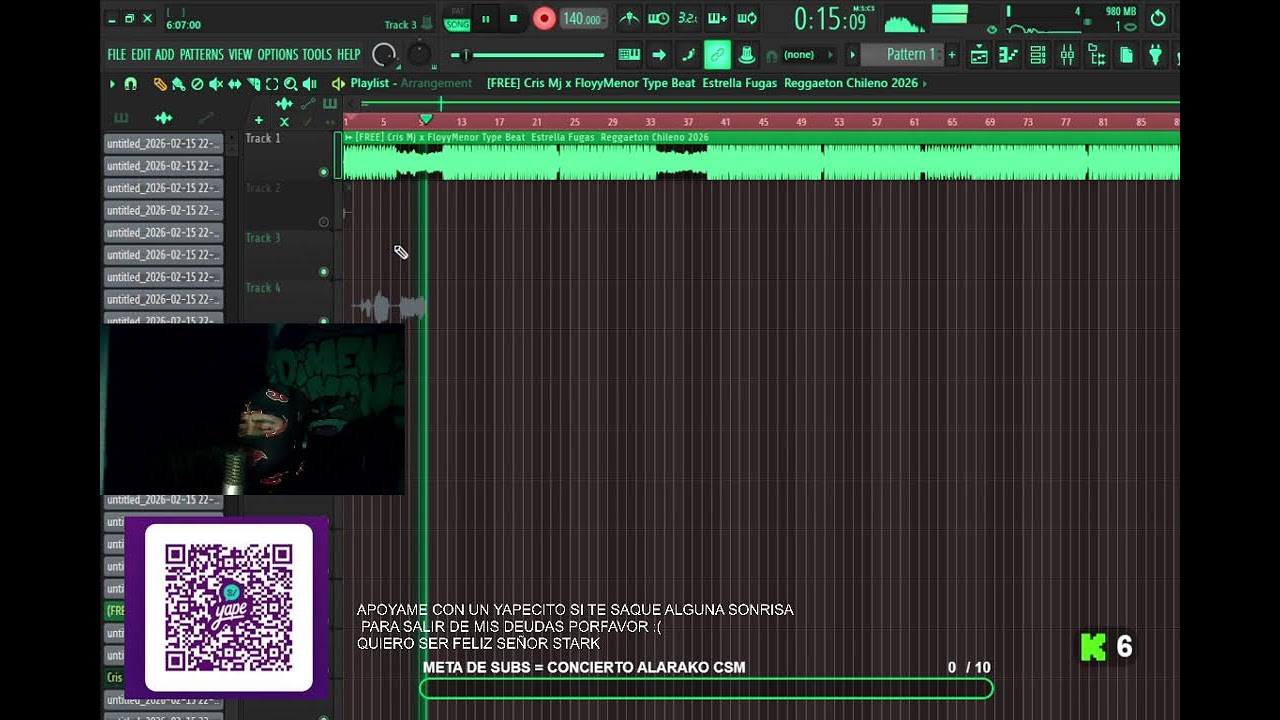This screenshot has height=720, width=1280.
Task: Toggle the Playlist magnet snap icon
Action: pyautogui.click(x=130, y=84)
